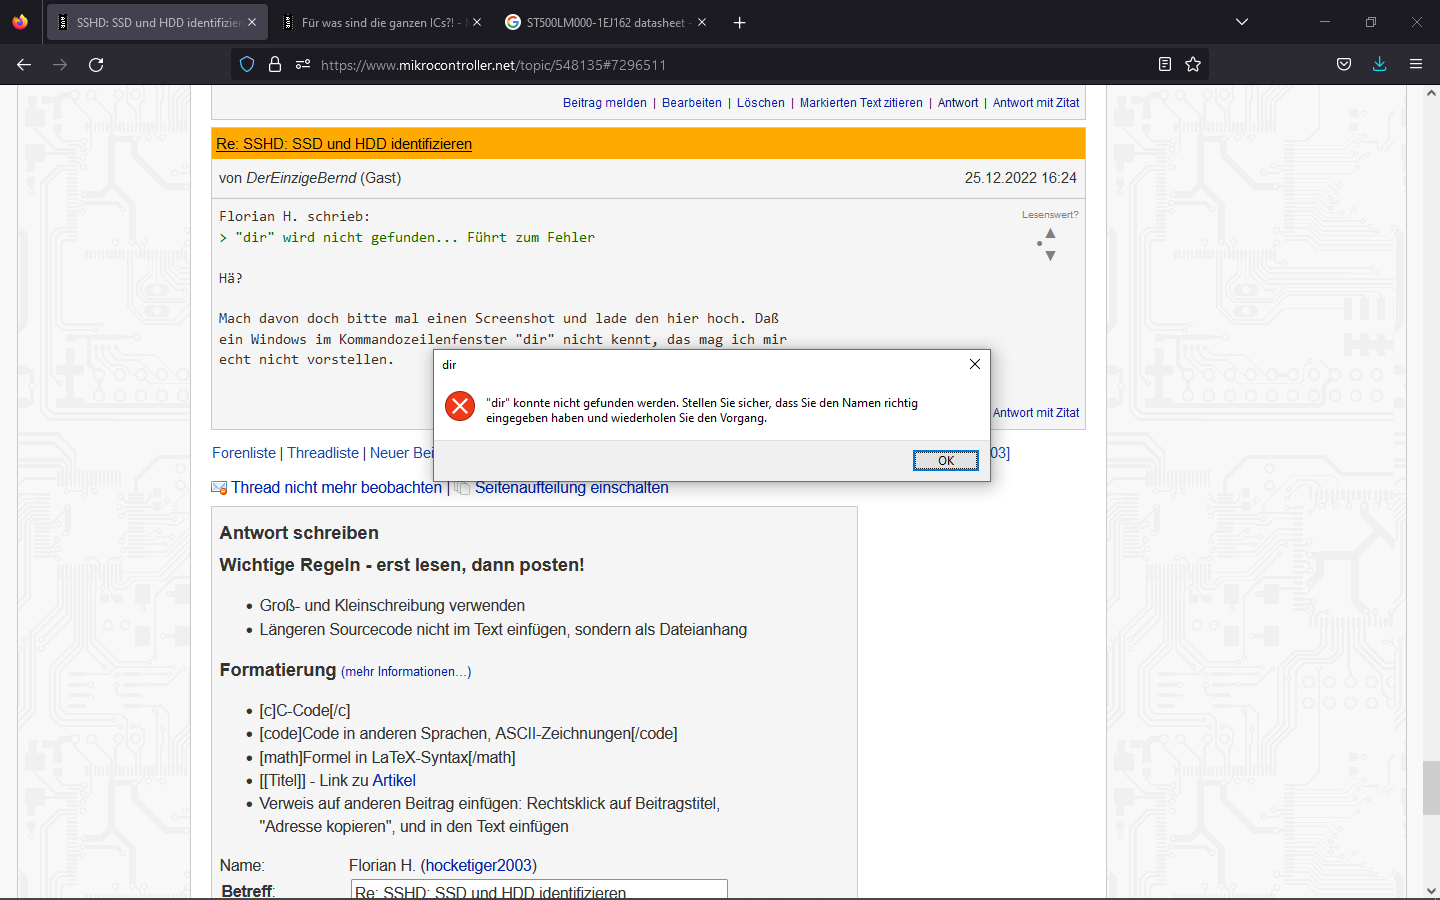This screenshot has height=900, width=1440.
Task: Click the site padlock security icon
Action: click(x=275, y=65)
